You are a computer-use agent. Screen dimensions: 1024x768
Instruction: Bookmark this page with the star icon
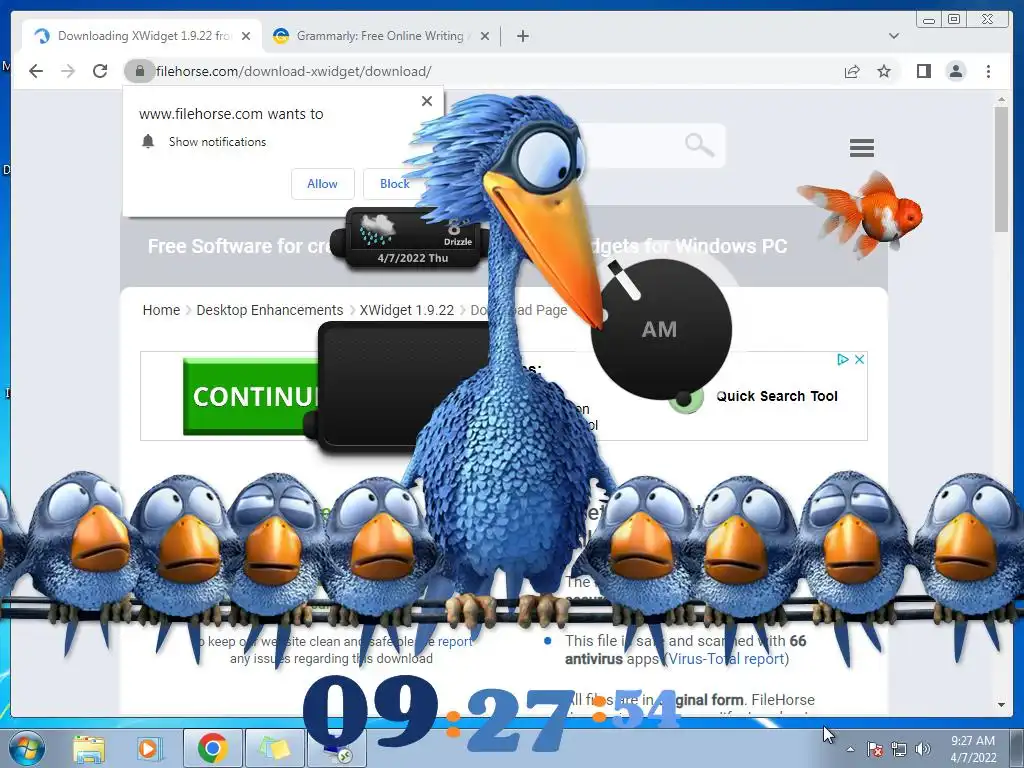[884, 71]
